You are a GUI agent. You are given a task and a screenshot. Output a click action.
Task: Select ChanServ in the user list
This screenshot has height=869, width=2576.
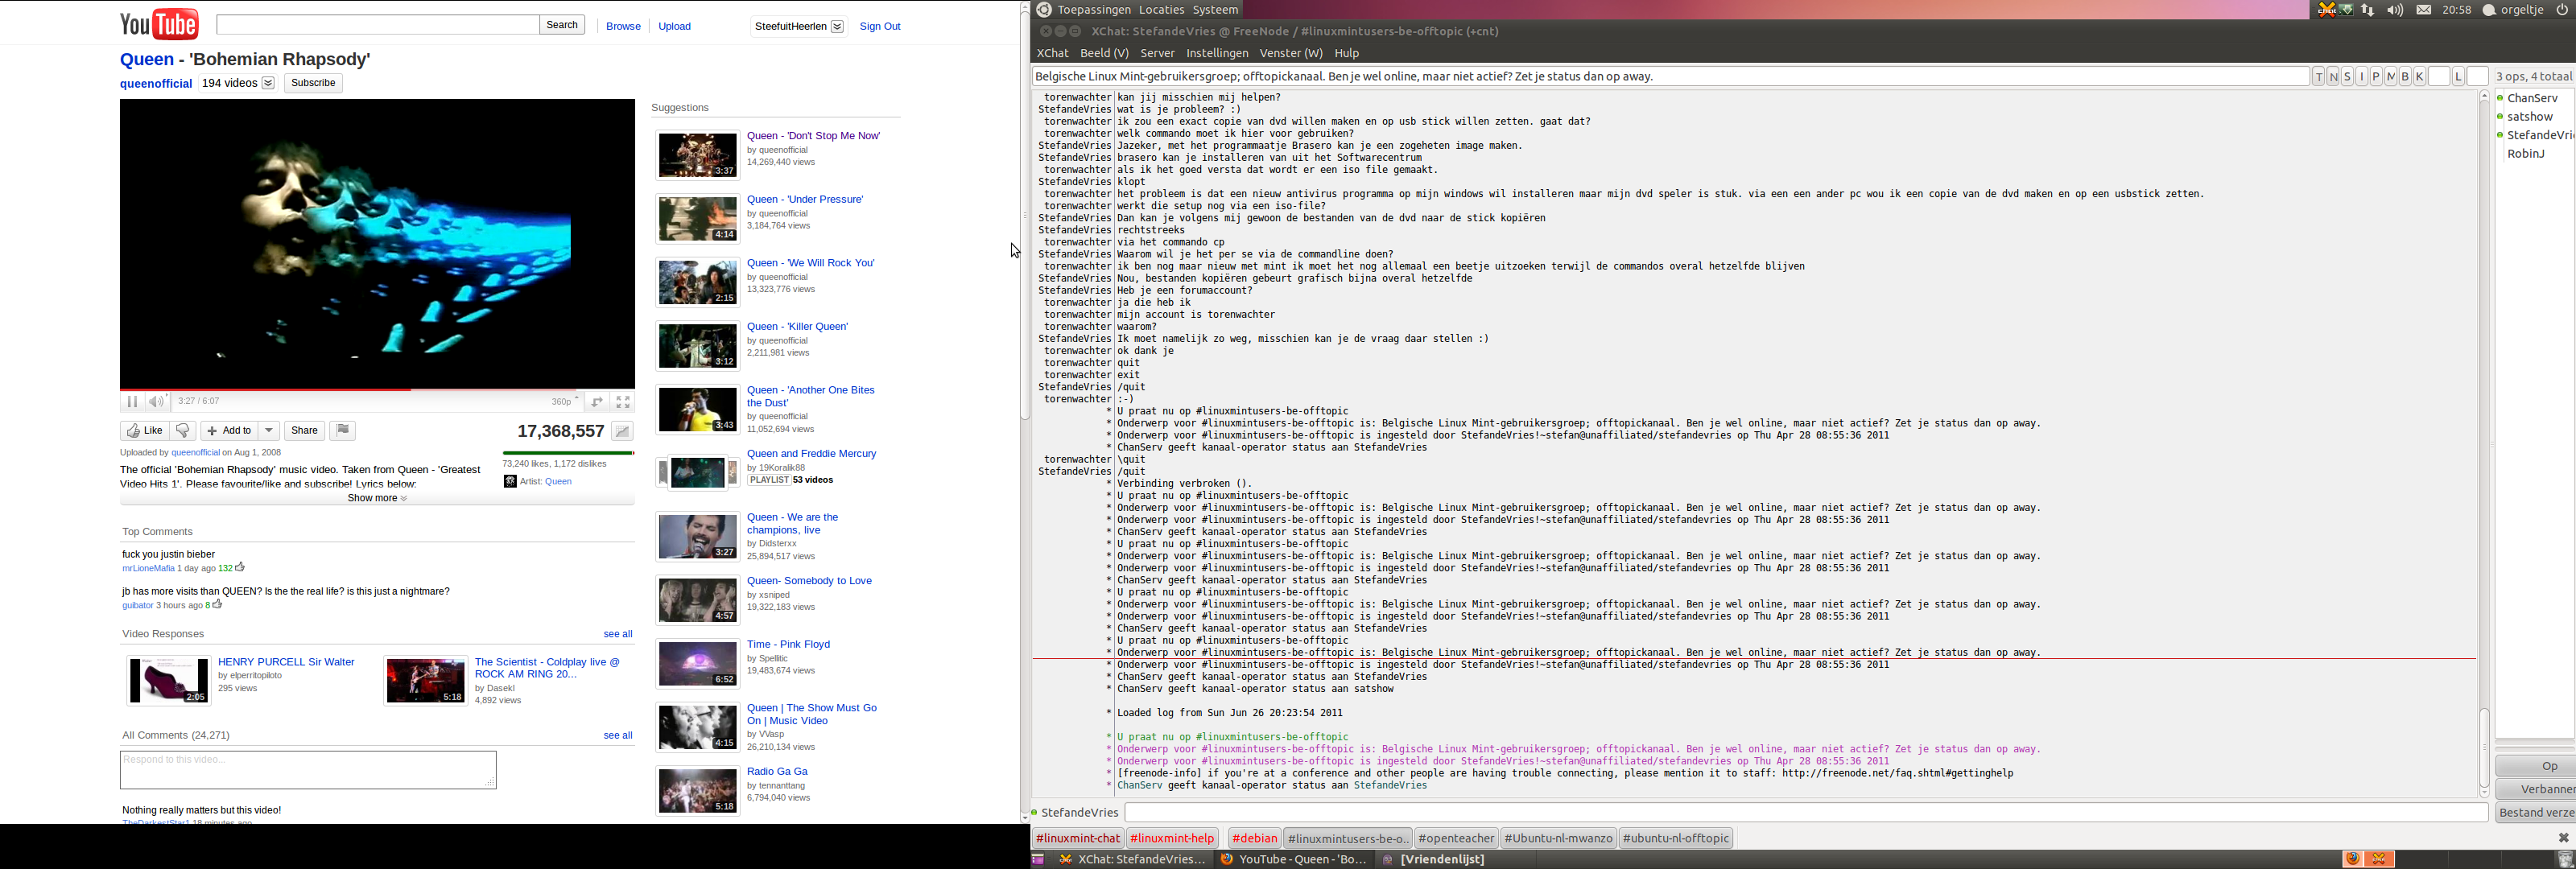tap(2532, 99)
